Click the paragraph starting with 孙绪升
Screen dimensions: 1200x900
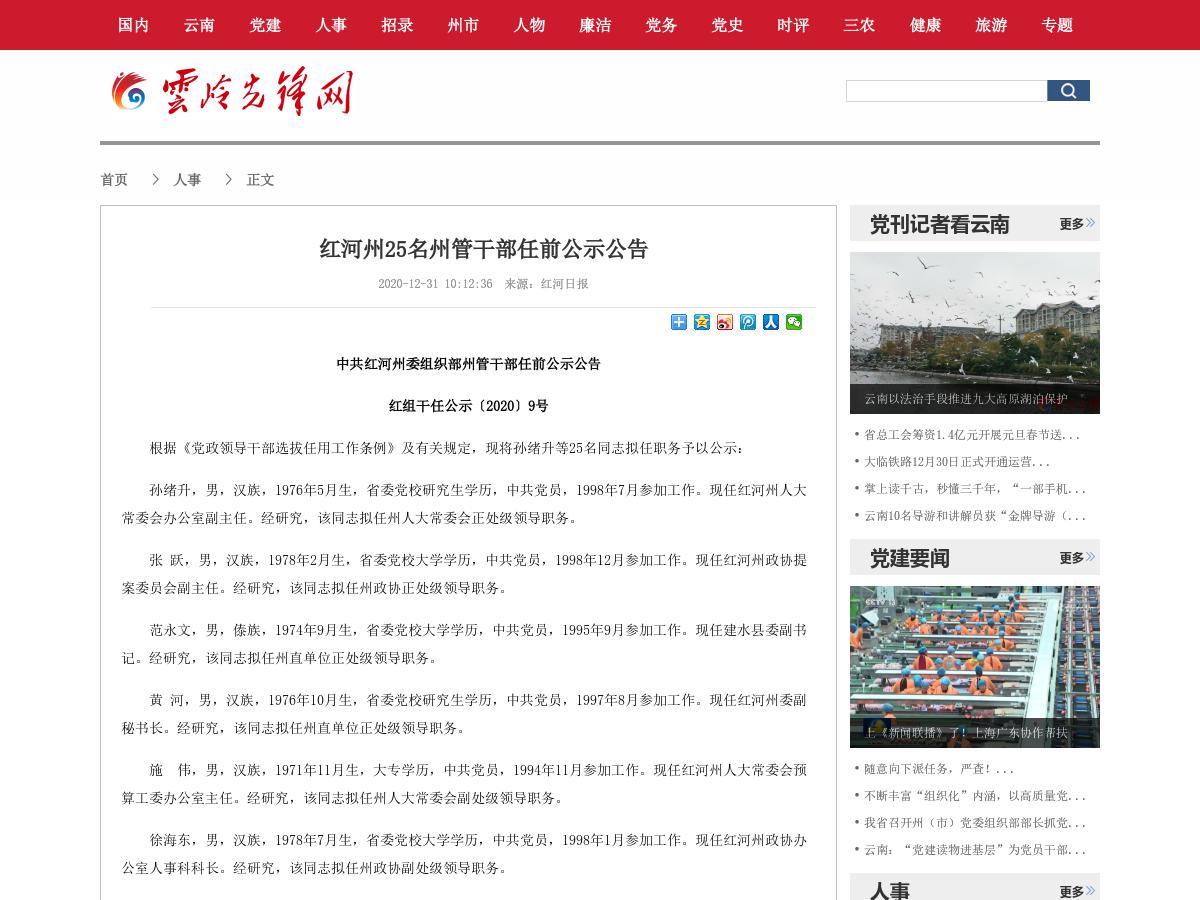coord(464,504)
